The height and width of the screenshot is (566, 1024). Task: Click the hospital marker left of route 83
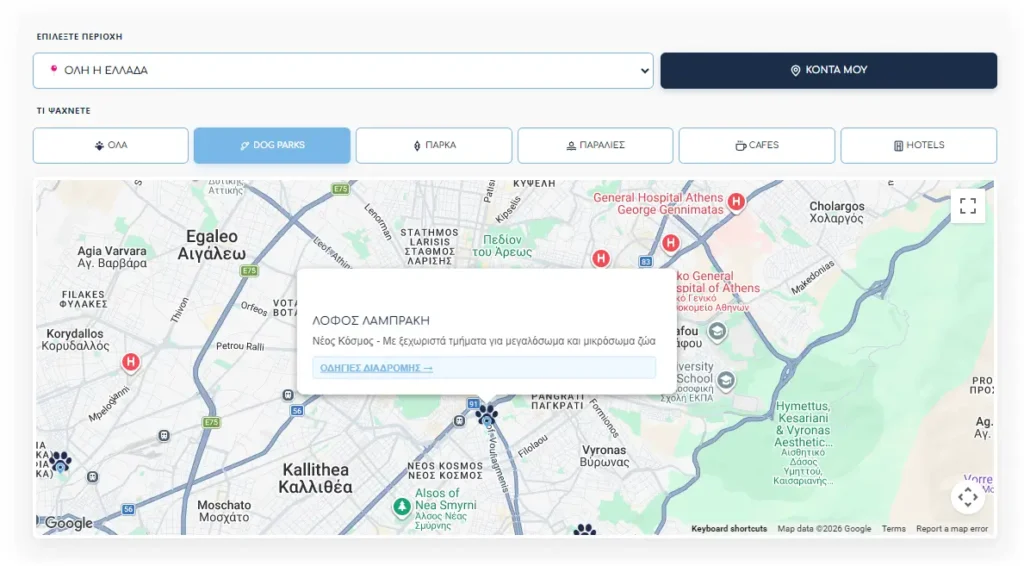pos(601,259)
